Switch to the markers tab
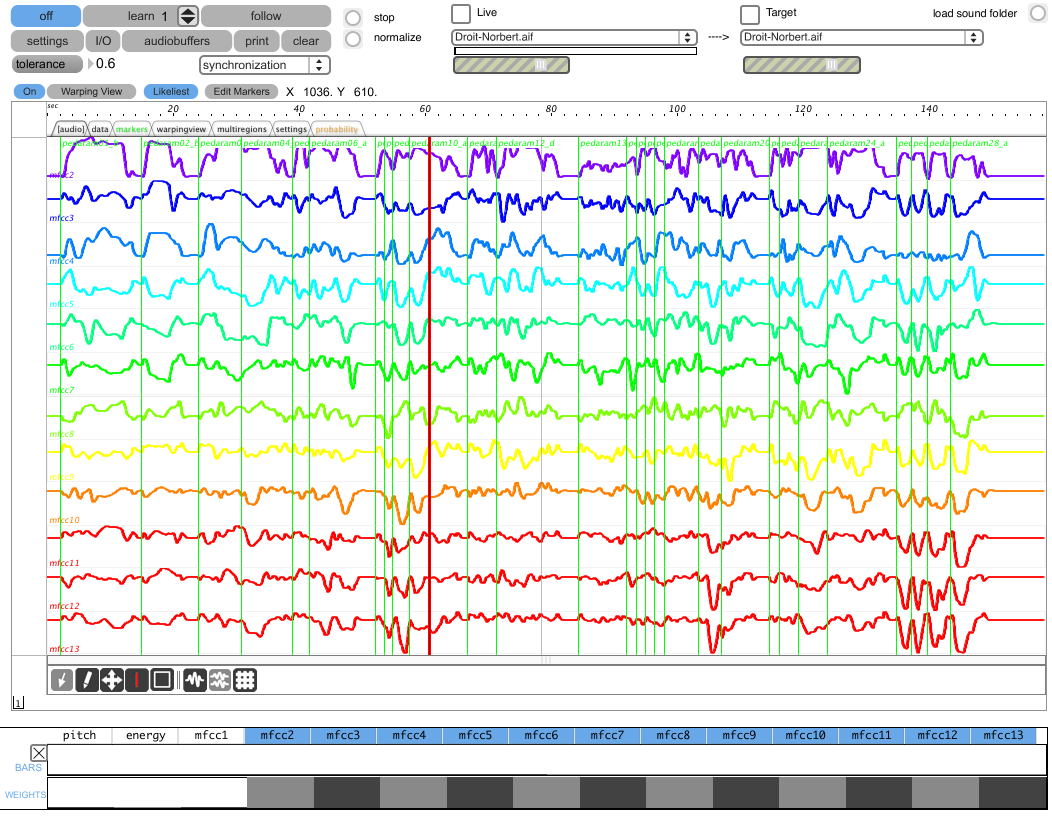Screen dimensions: 1052x816 tap(132, 129)
